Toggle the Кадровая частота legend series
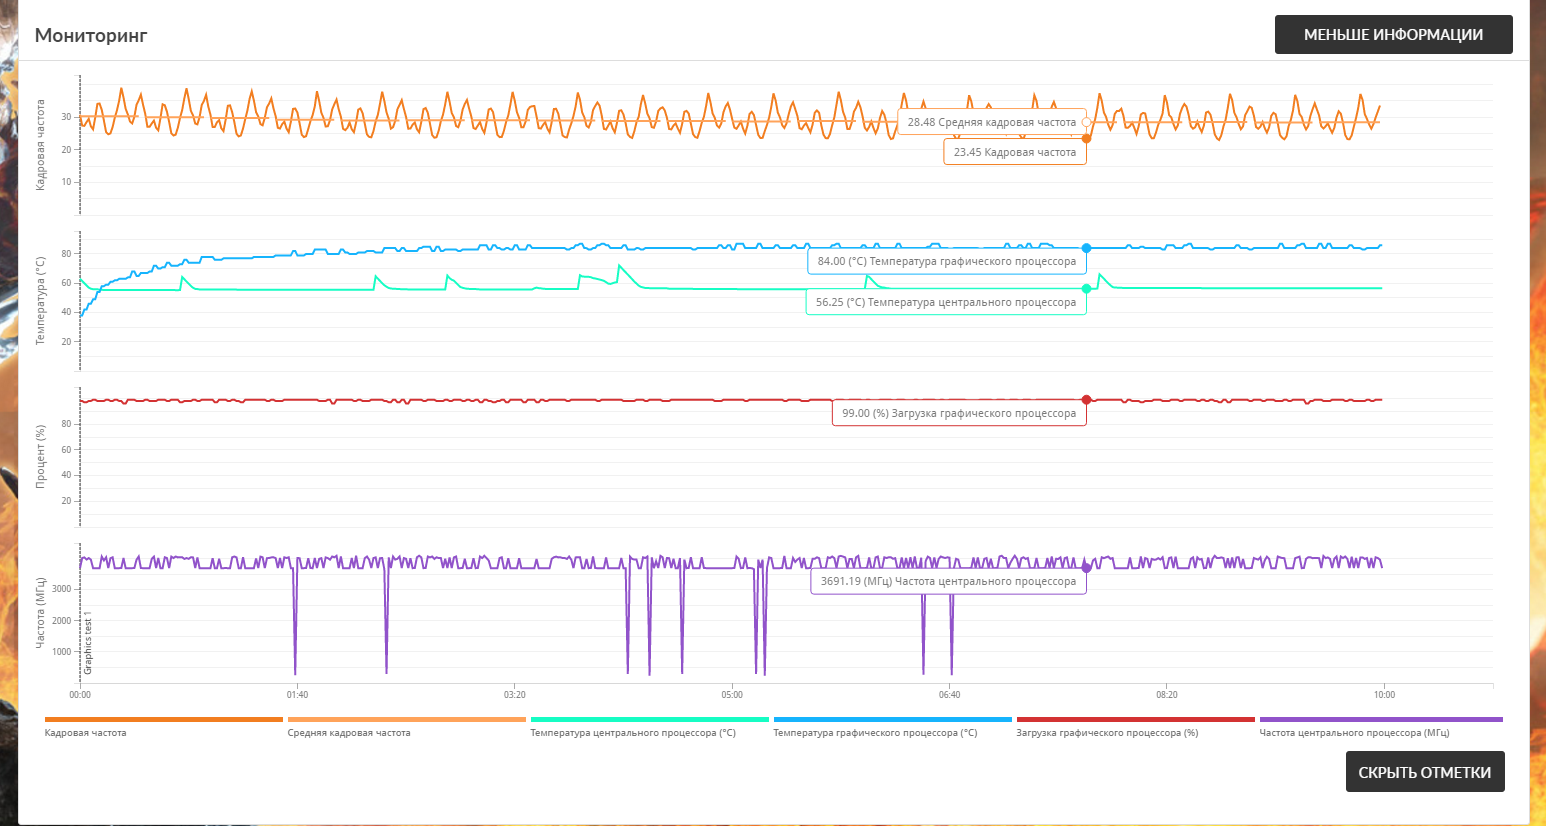This screenshot has width=1546, height=826. (164, 726)
